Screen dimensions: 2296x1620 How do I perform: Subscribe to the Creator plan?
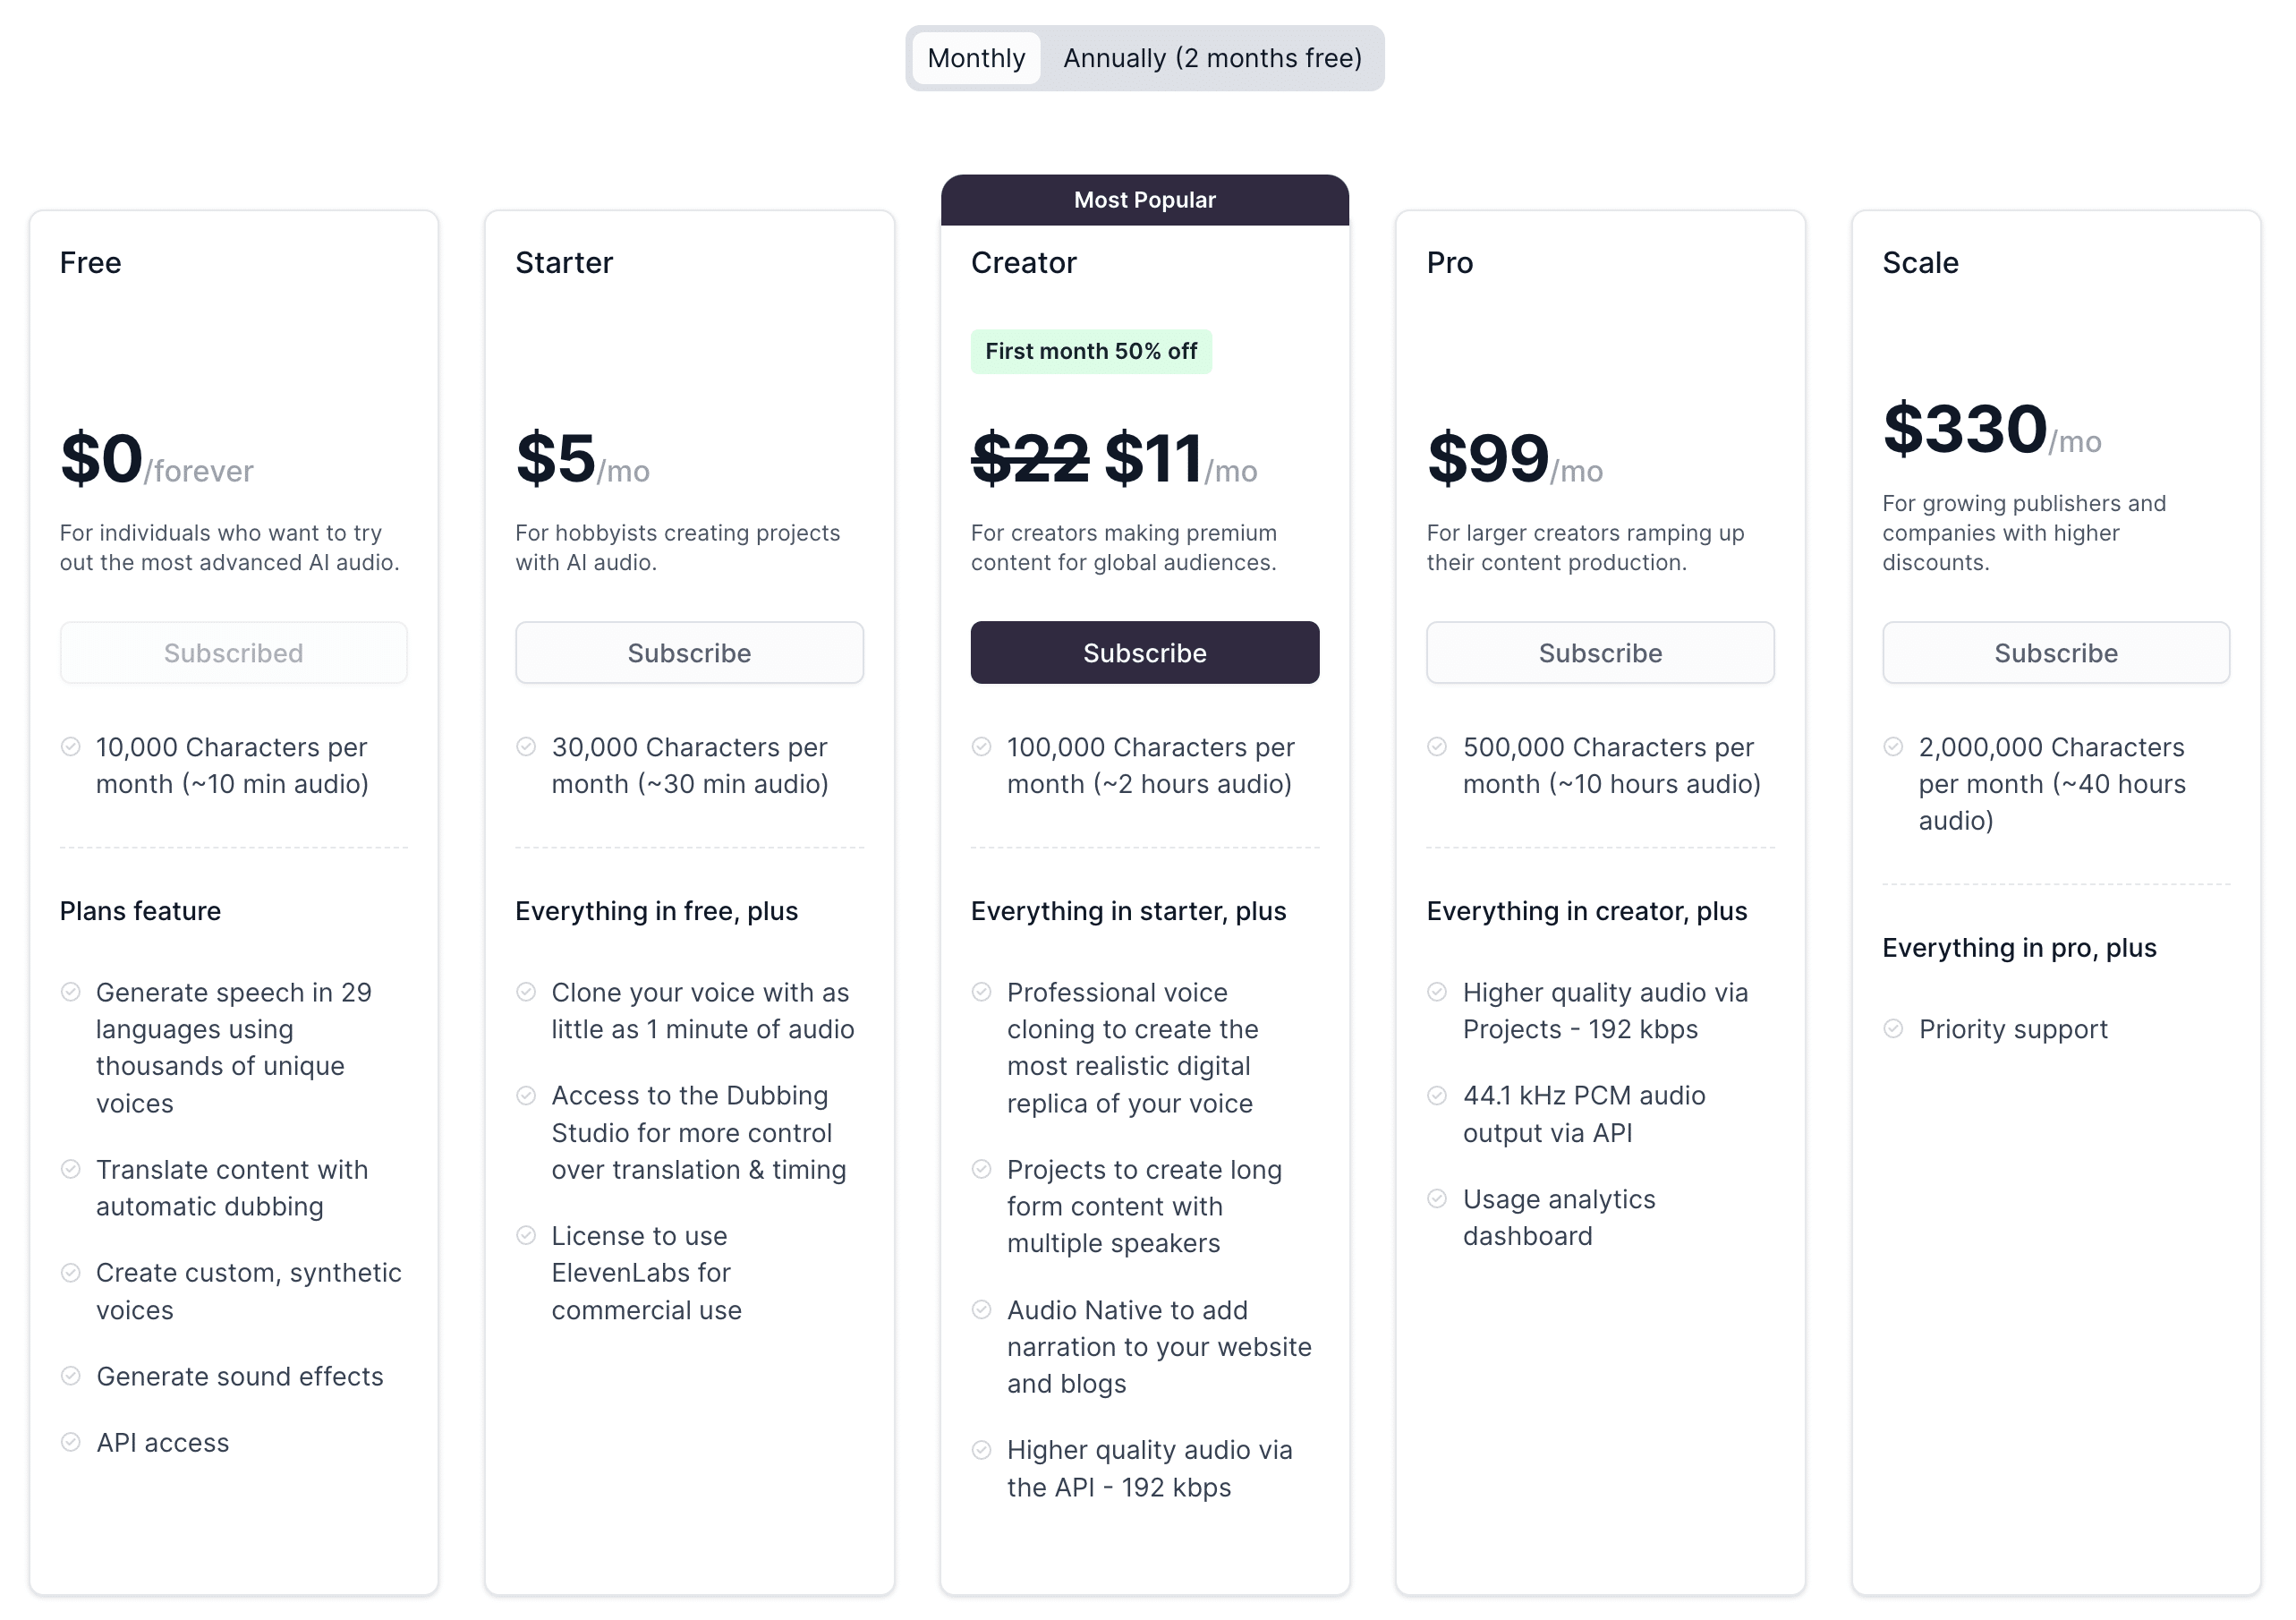tap(1145, 653)
